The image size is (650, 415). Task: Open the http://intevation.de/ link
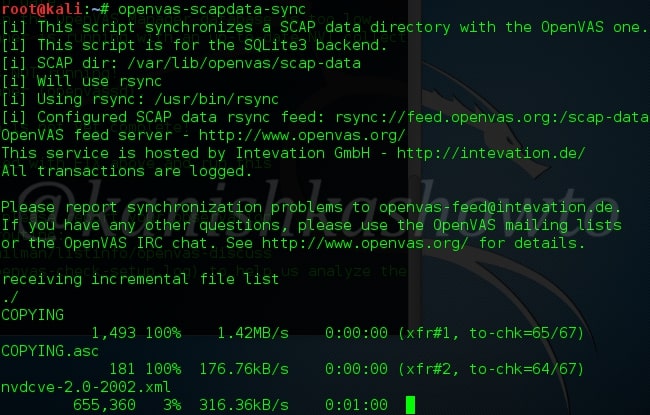491,153
